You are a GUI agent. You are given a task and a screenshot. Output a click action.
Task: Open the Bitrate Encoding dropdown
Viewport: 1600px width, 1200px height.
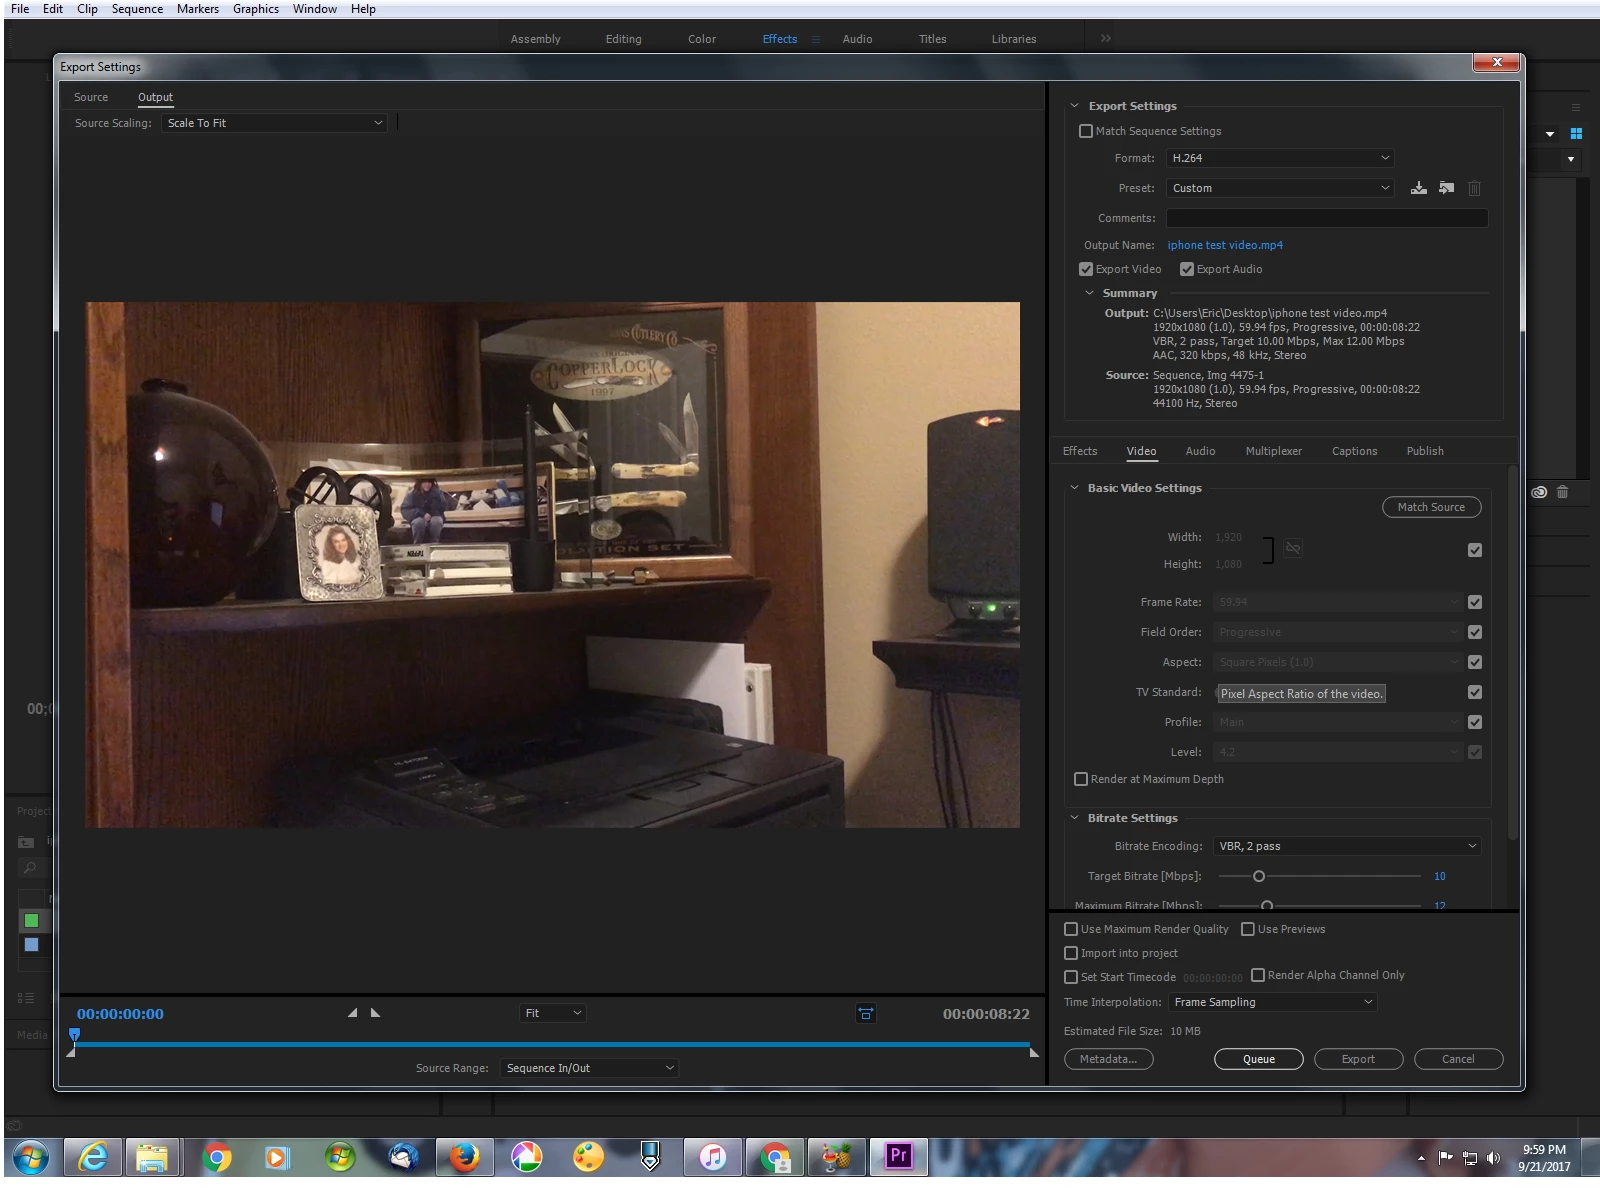click(x=1347, y=846)
